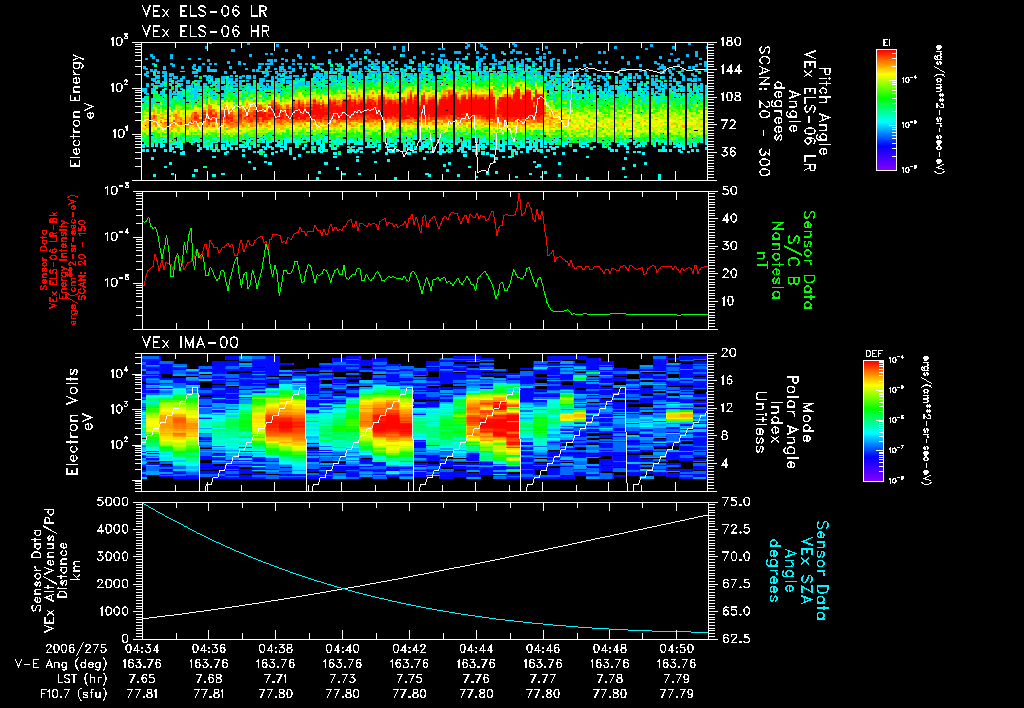Click the DEF color scale bar
This screenshot has height=708, width=1024.
874,421
